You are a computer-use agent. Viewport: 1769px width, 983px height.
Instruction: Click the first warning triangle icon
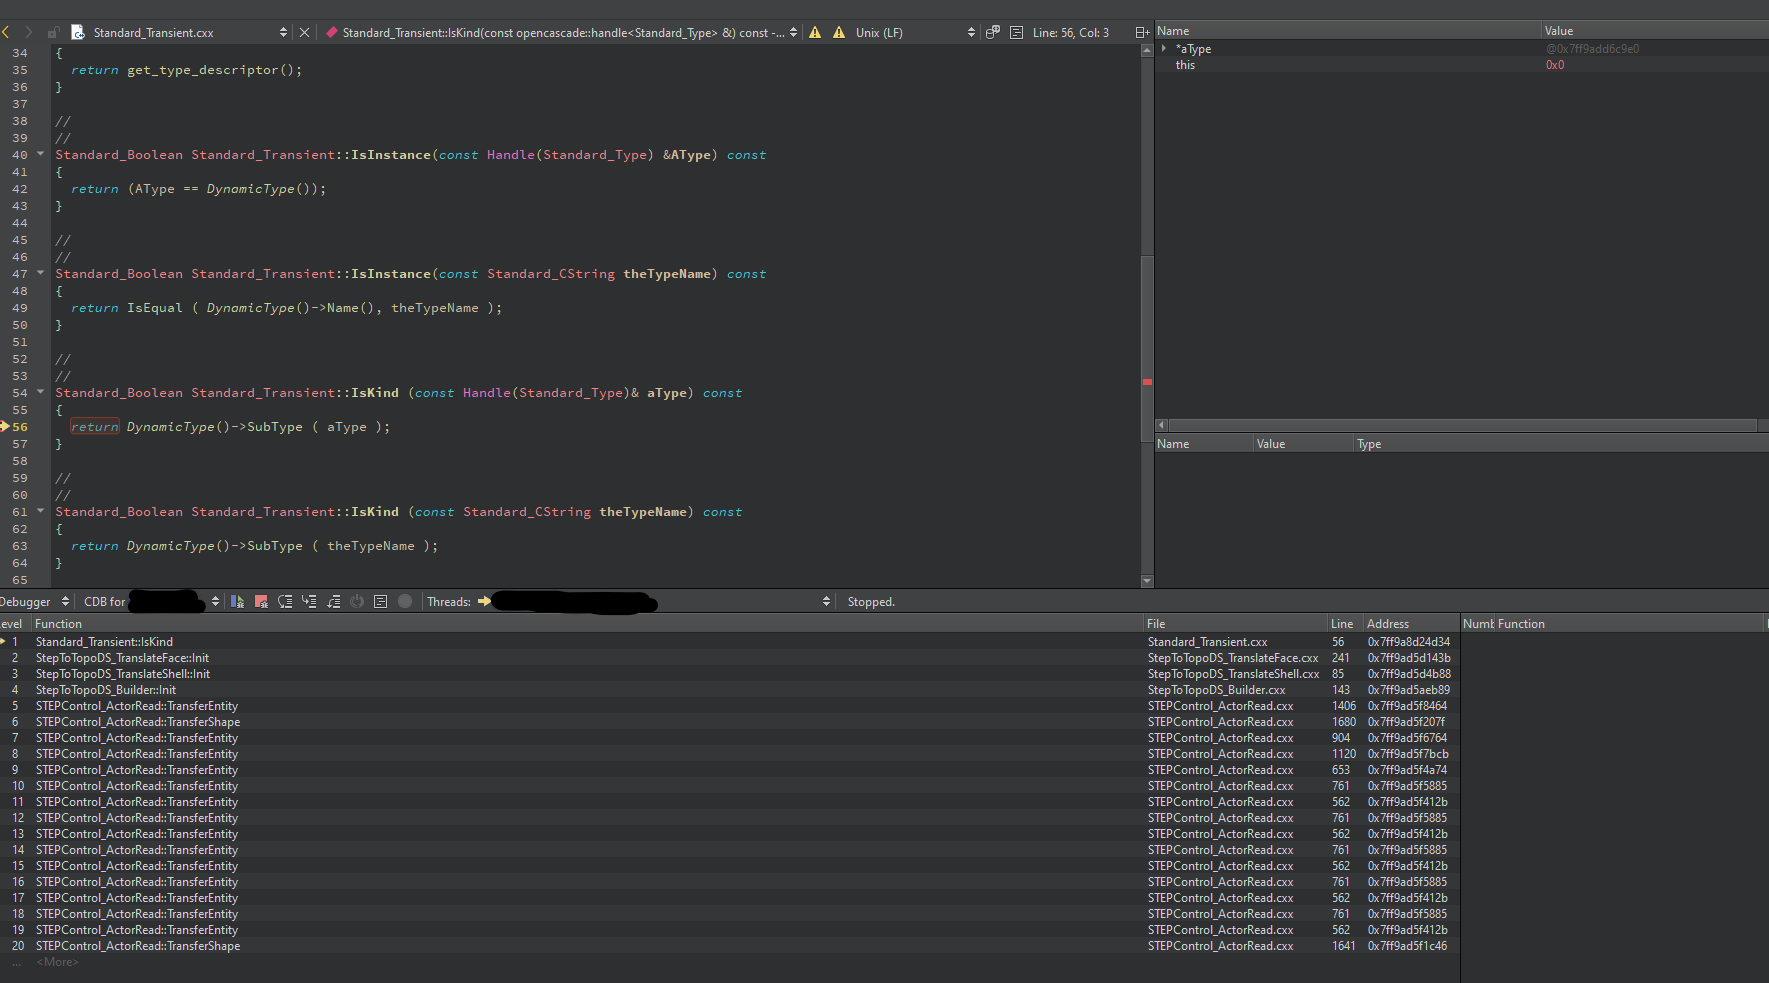[815, 33]
